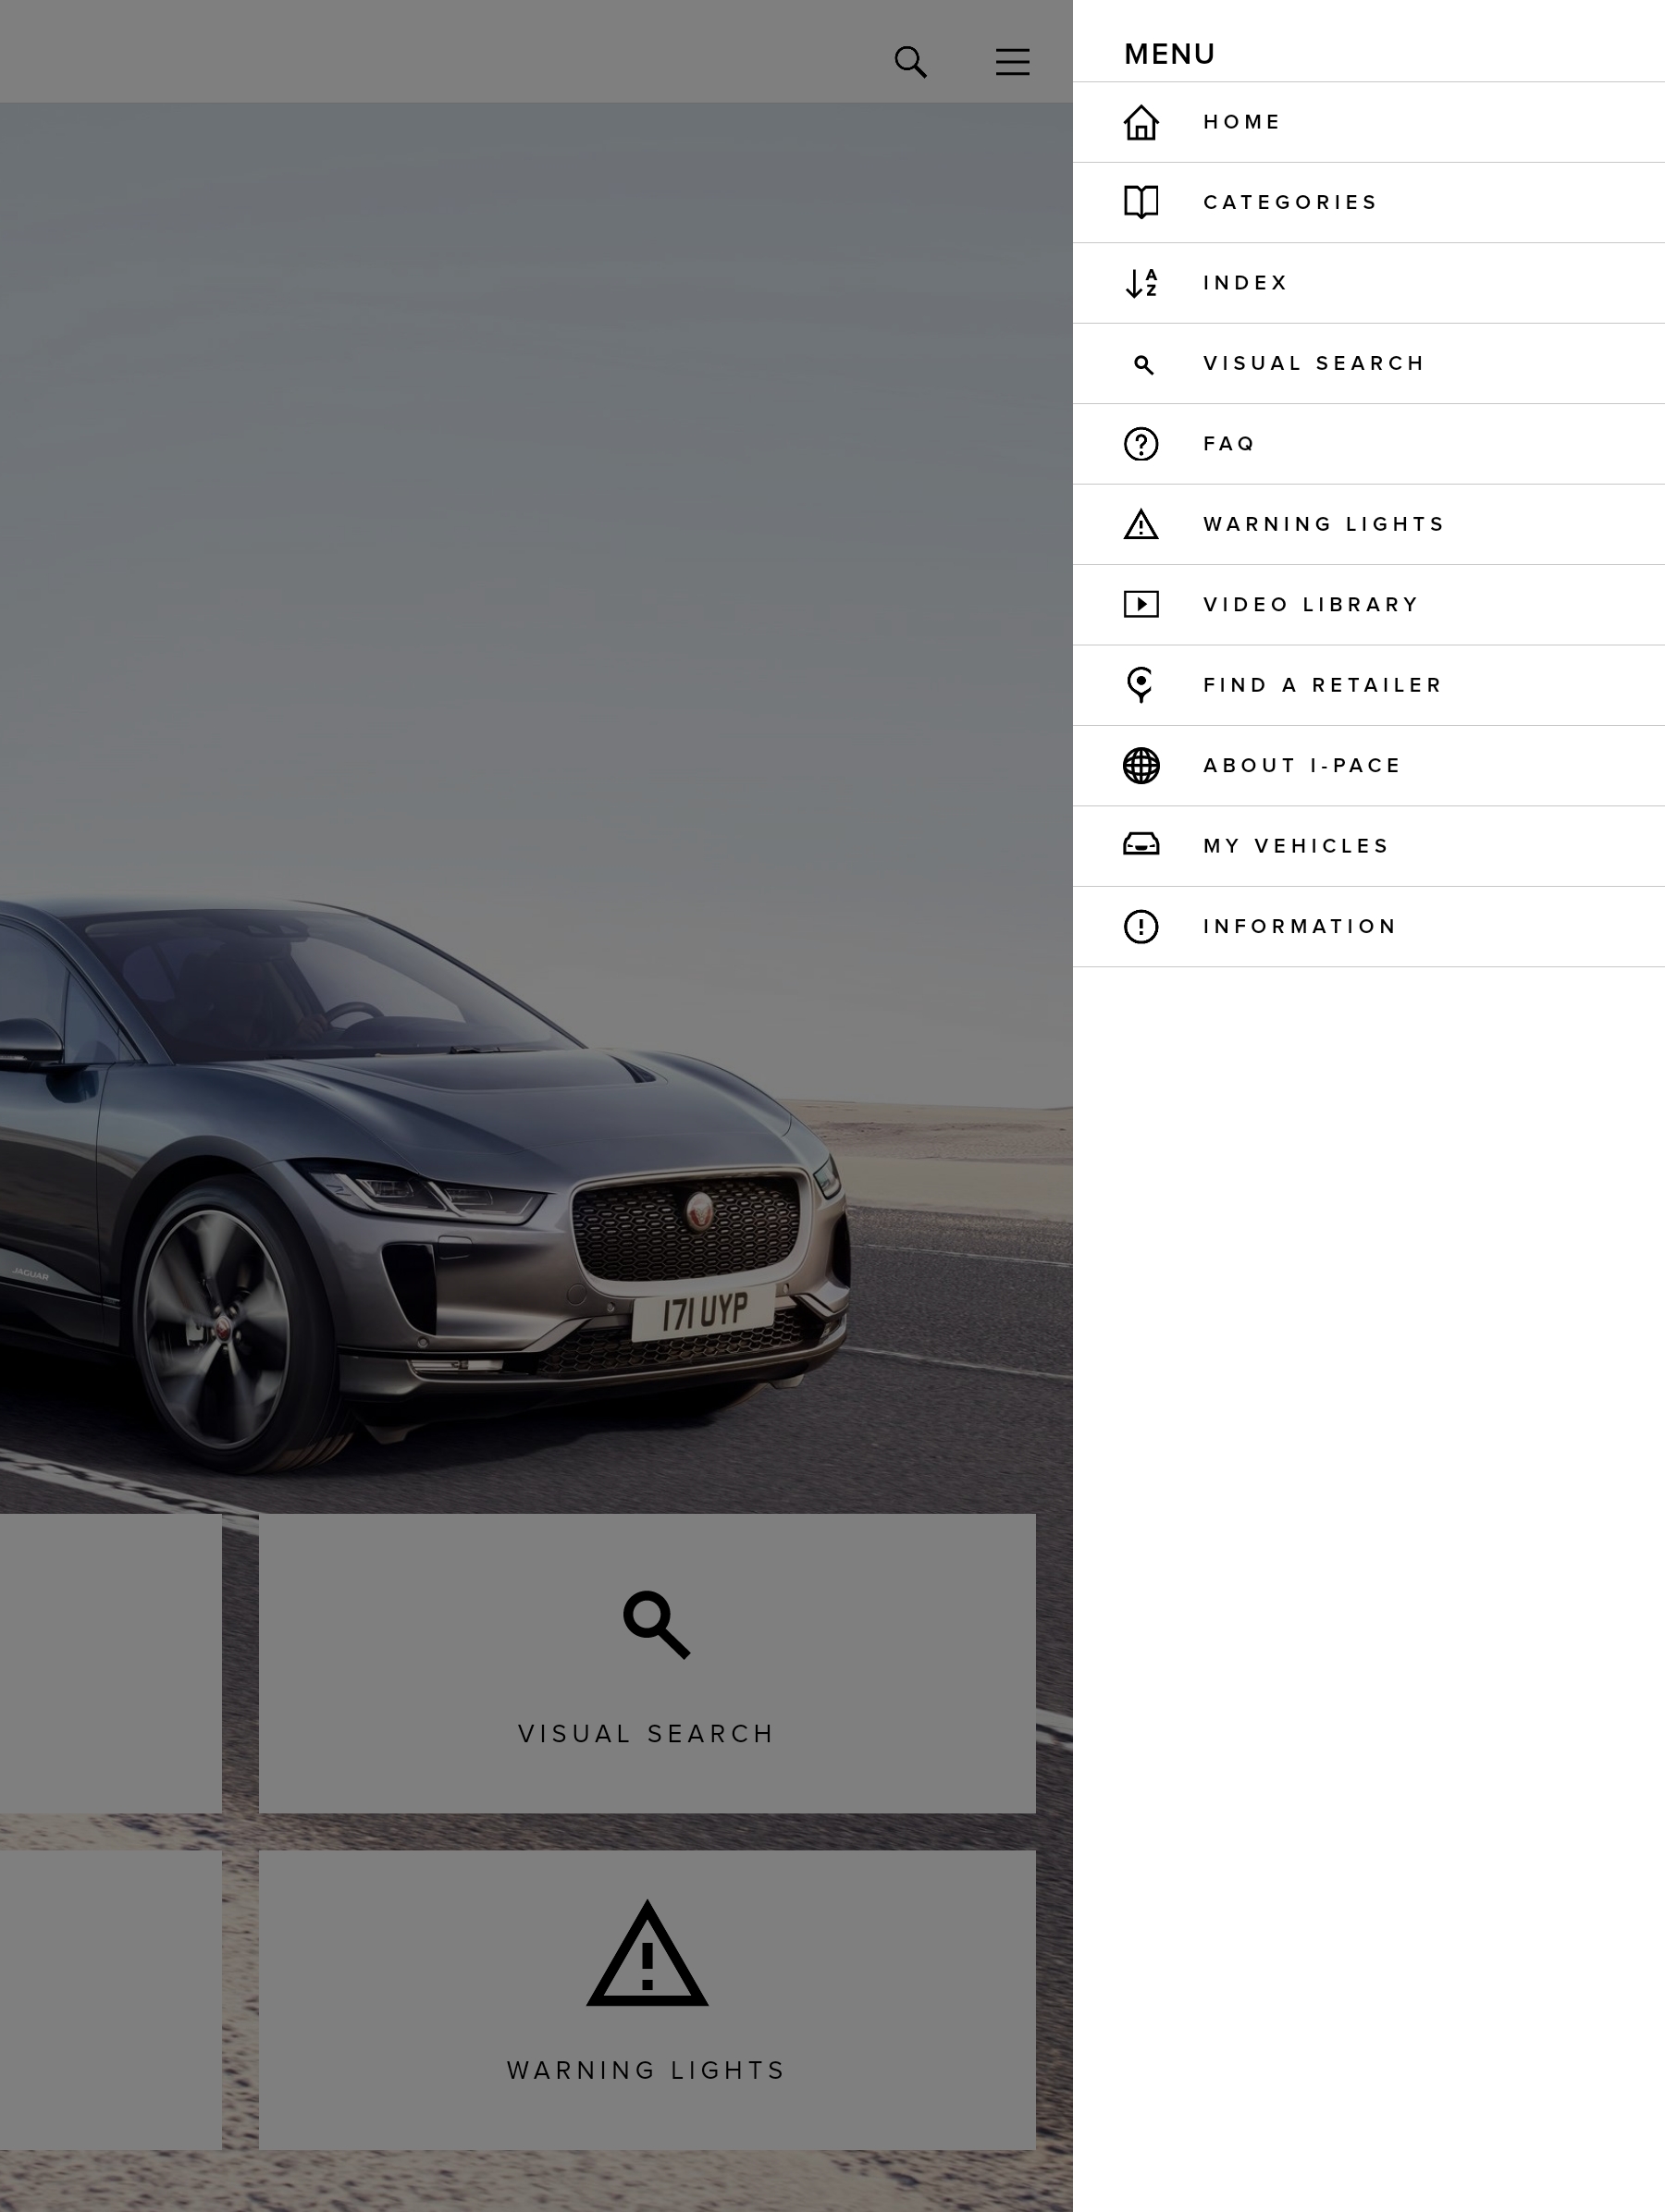Click the Categories open-book icon
The width and height of the screenshot is (1665, 2212).
(1140, 202)
